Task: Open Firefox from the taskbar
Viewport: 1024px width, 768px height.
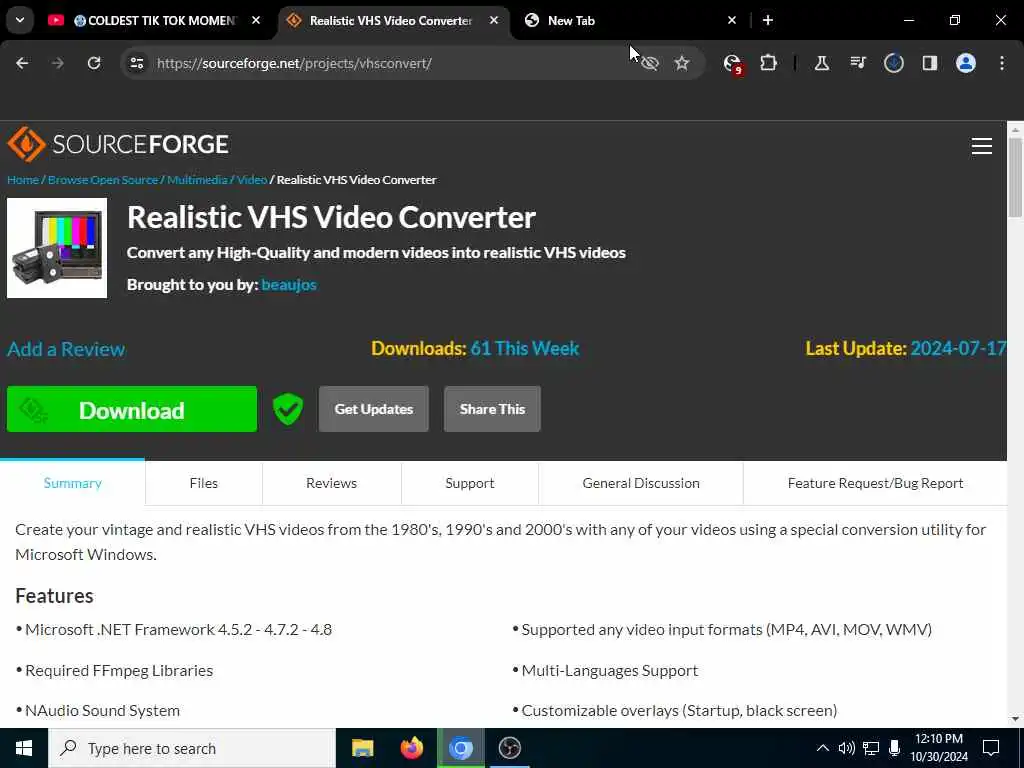Action: 411,748
